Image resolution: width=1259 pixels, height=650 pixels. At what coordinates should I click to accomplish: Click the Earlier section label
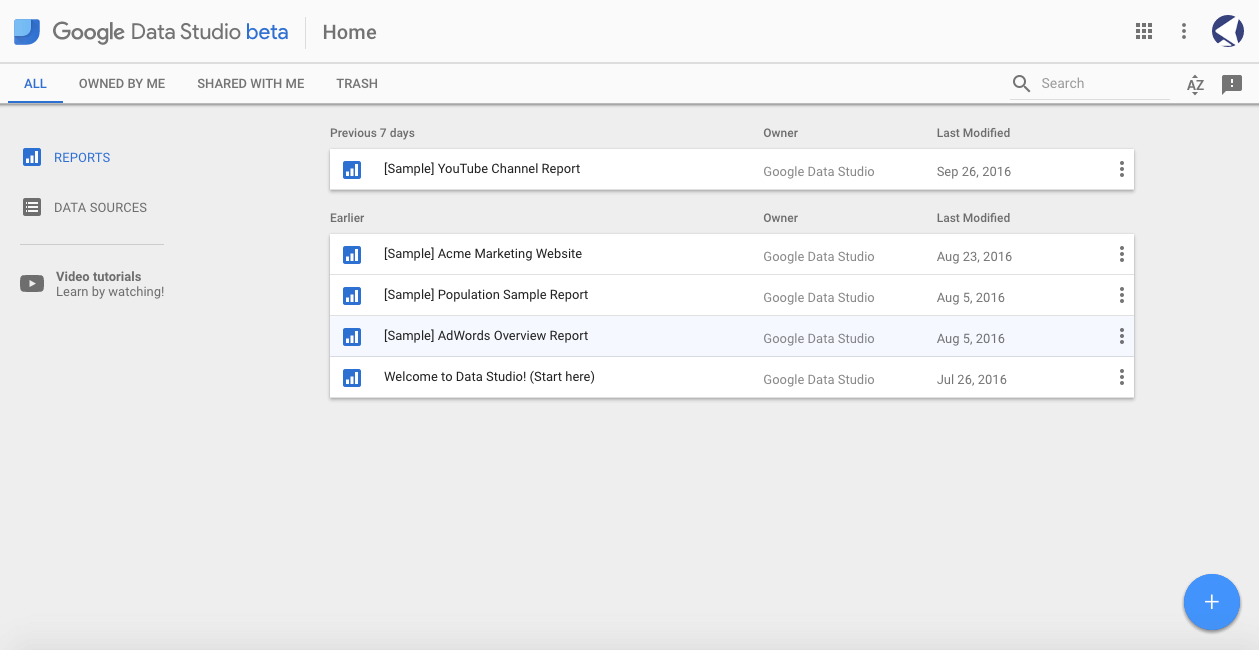347,218
